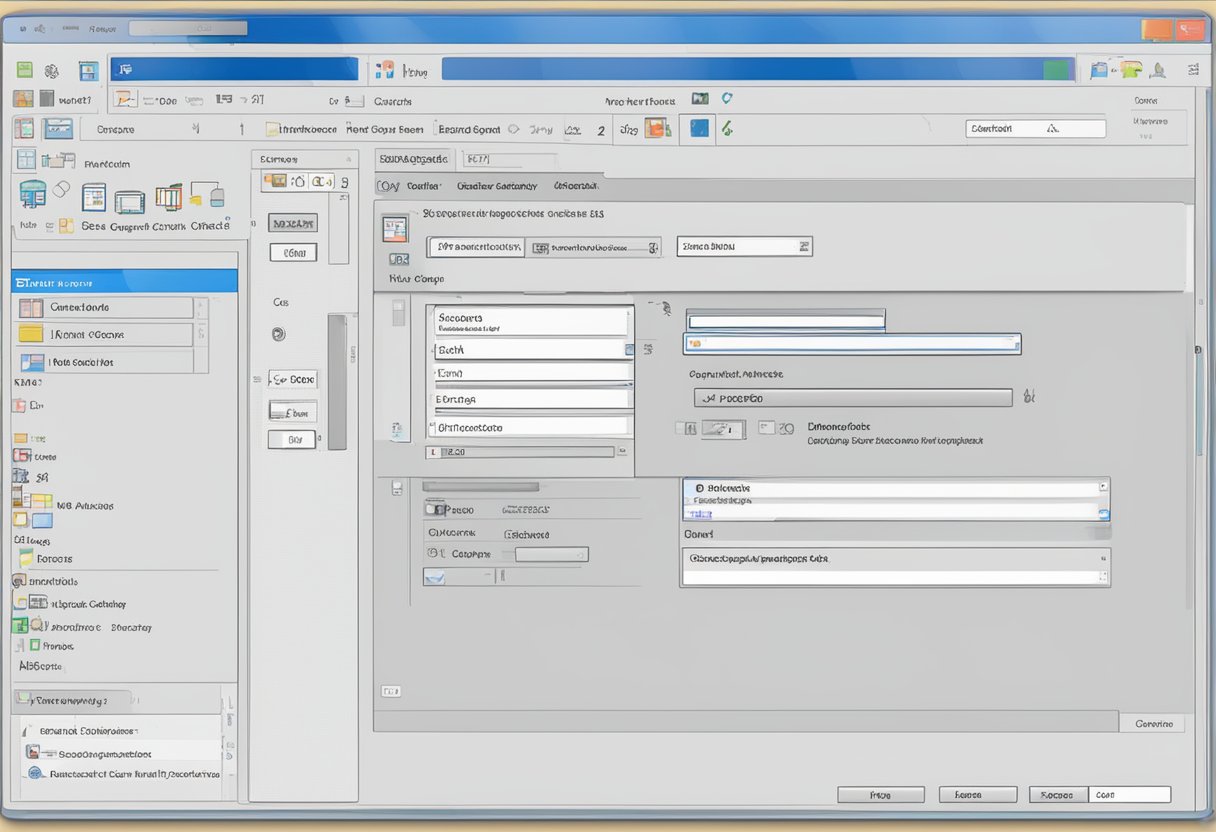Select the list row with the yellow folder icon
Screen dimensions: 1216x832
(105, 334)
